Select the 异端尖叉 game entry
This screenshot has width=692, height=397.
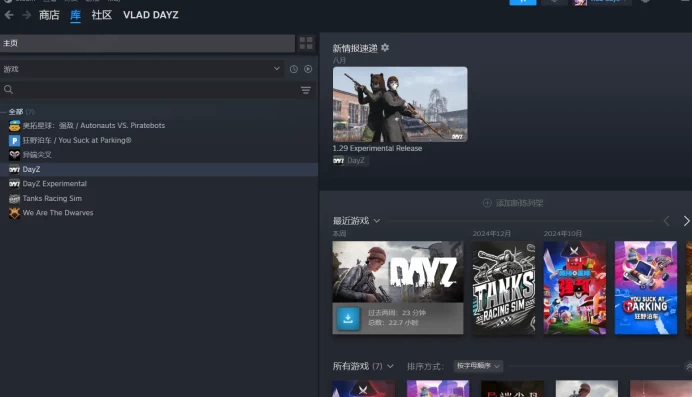(x=37, y=155)
